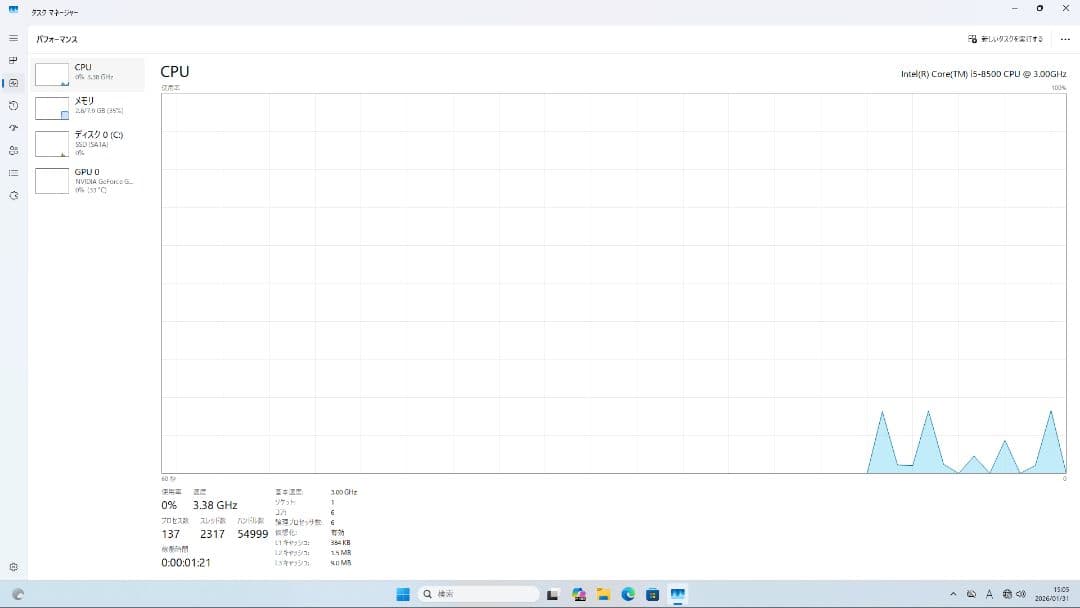Open Task Manager settings from the sidebar
The height and width of the screenshot is (608, 1080).
(x=13, y=565)
